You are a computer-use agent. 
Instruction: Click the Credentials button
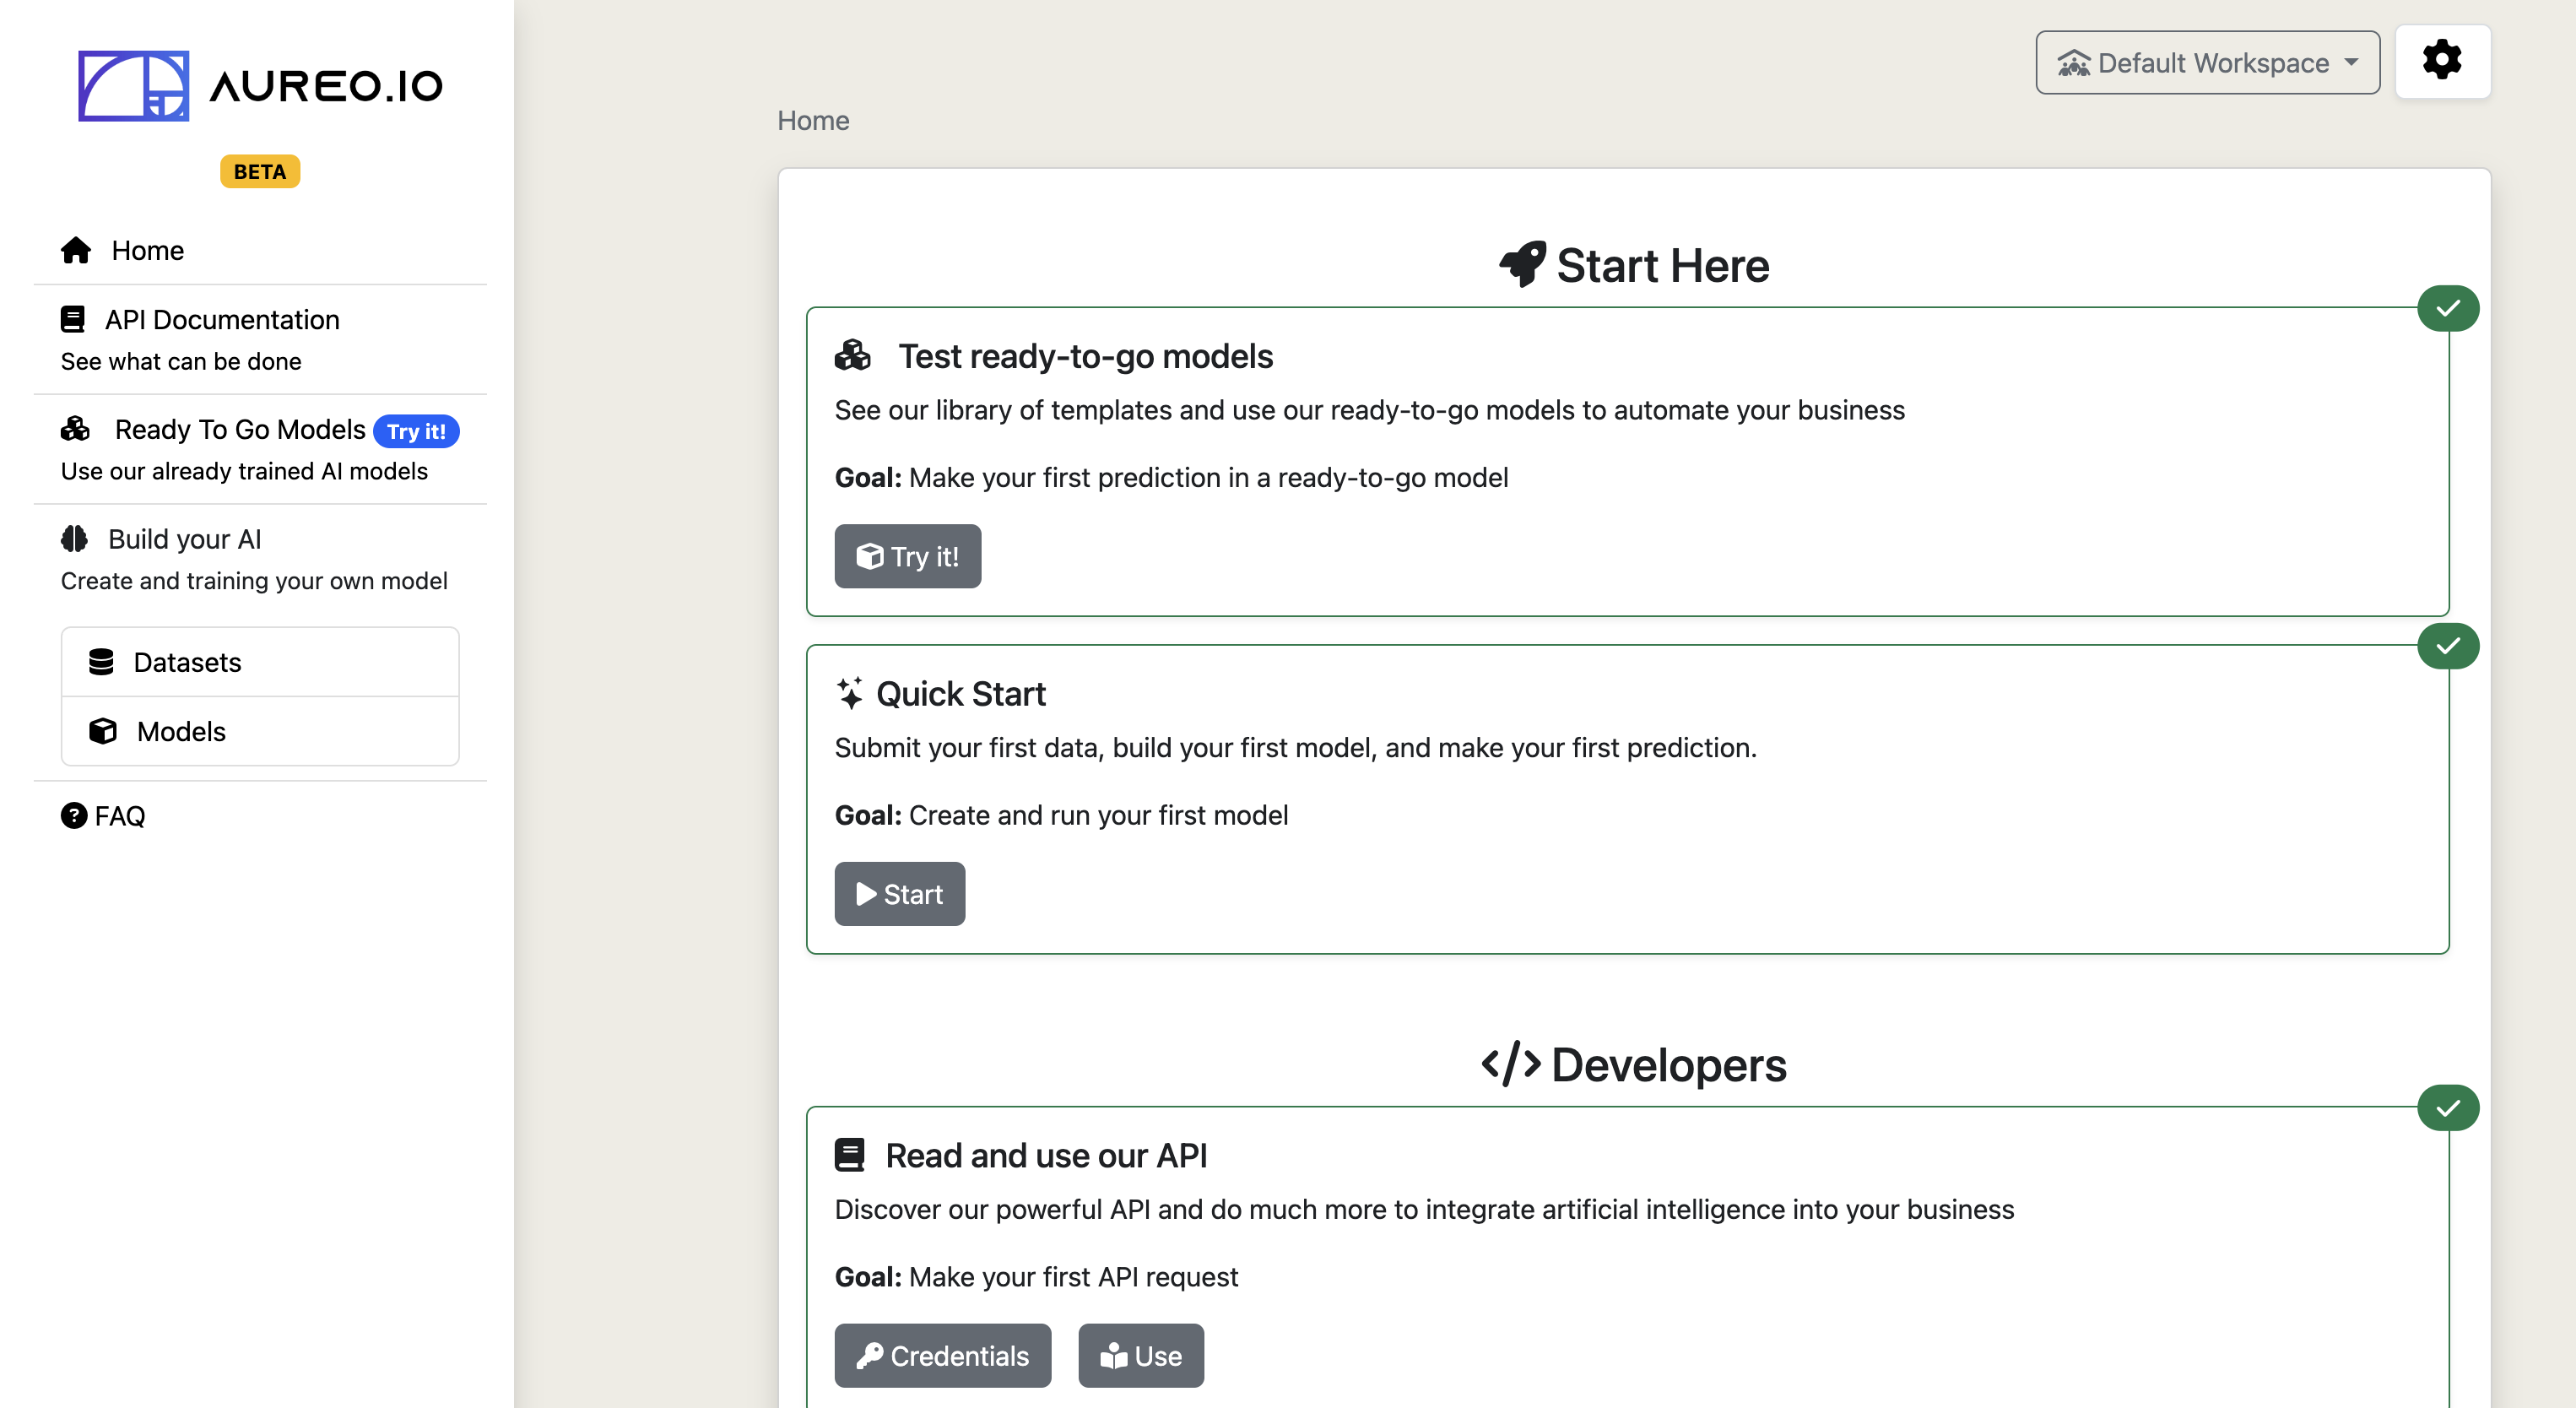pyautogui.click(x=942, y=1356)
